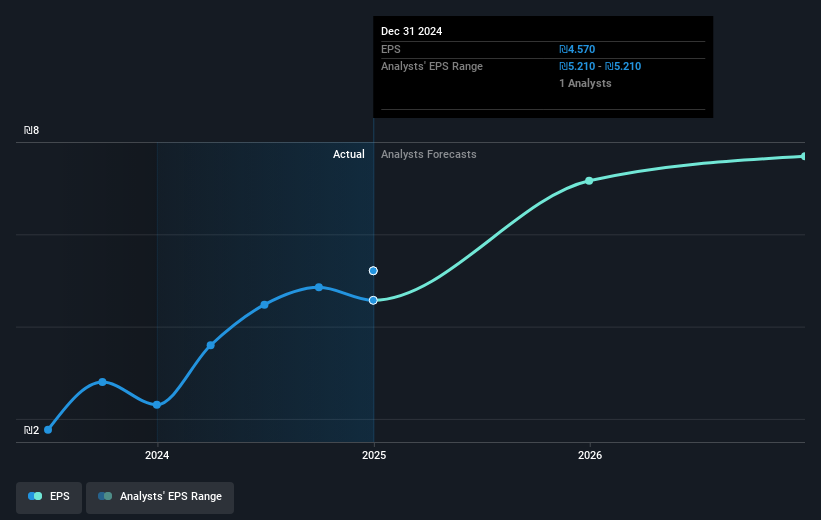Select the mid-2024 EPS data point

pos(264,305)
